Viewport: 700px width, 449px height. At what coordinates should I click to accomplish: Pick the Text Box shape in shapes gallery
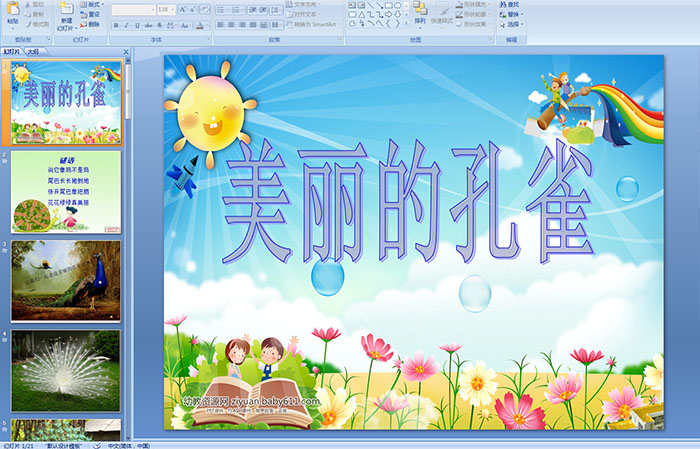[x=352, y=5]
